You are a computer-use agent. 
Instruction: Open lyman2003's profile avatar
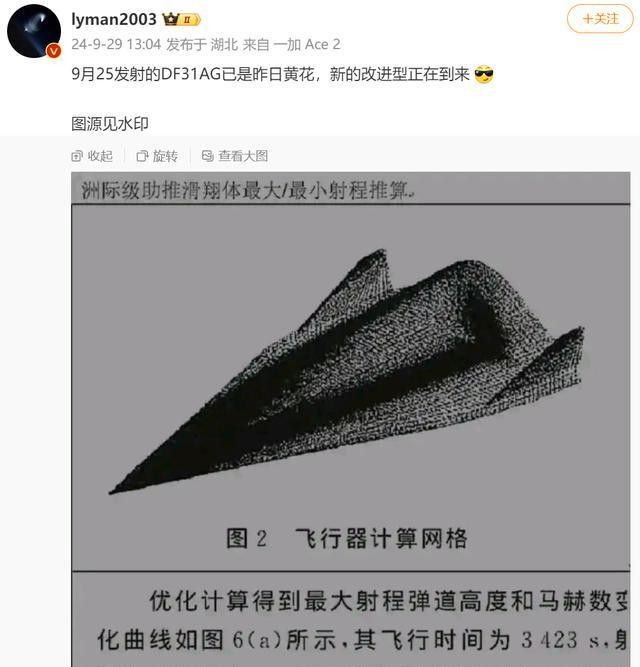(34, 31)
